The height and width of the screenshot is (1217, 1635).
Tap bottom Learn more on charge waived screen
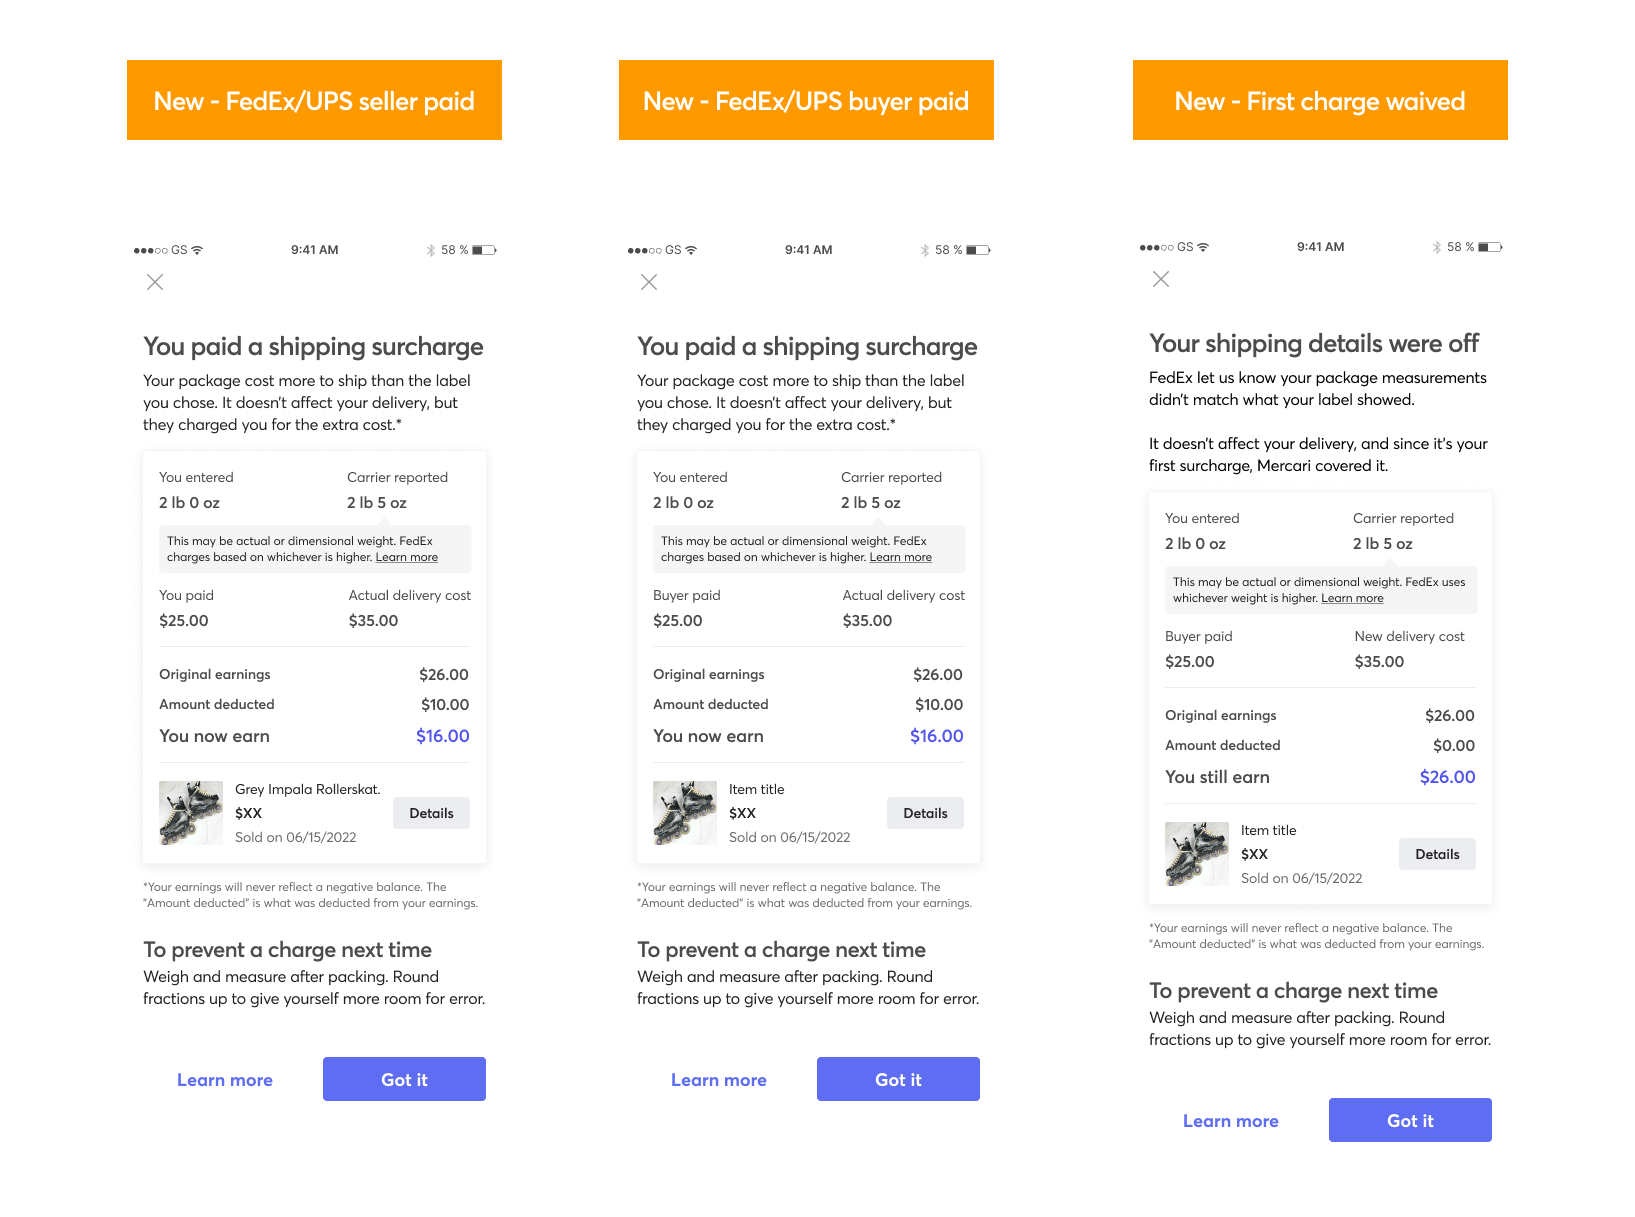pyautogui.click(x=1231, y=1121)
